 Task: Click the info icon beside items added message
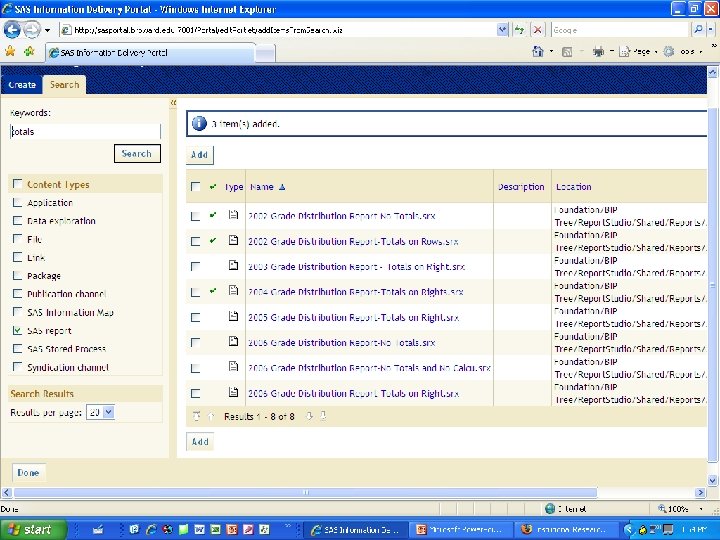tap(199, 124)
